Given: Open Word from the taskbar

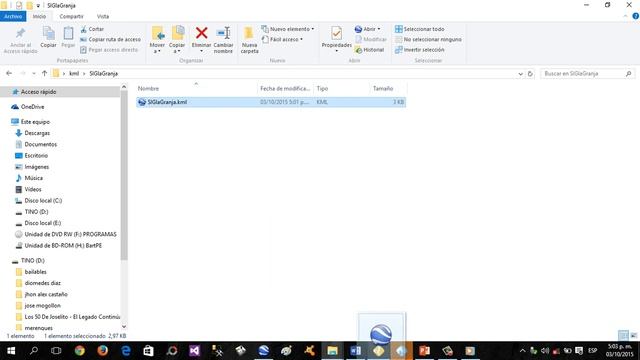Looking at the screenshot, I should (356, 351).
